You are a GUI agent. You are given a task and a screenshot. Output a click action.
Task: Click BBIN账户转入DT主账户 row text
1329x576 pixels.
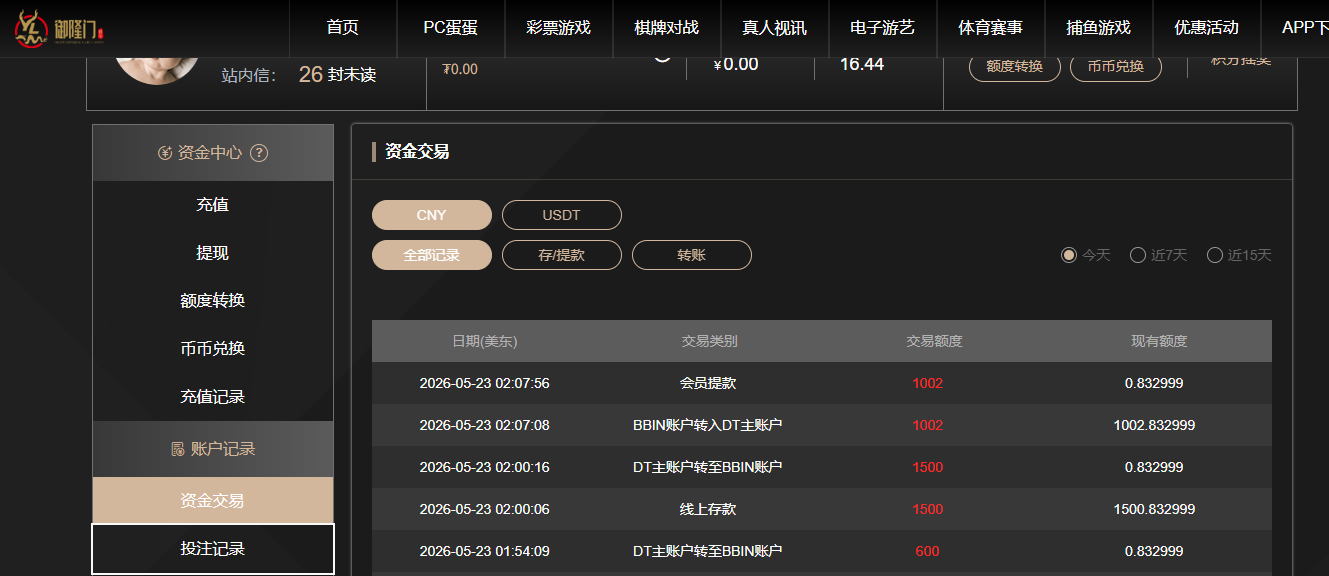pyautogui.click(x=708, y=425)
